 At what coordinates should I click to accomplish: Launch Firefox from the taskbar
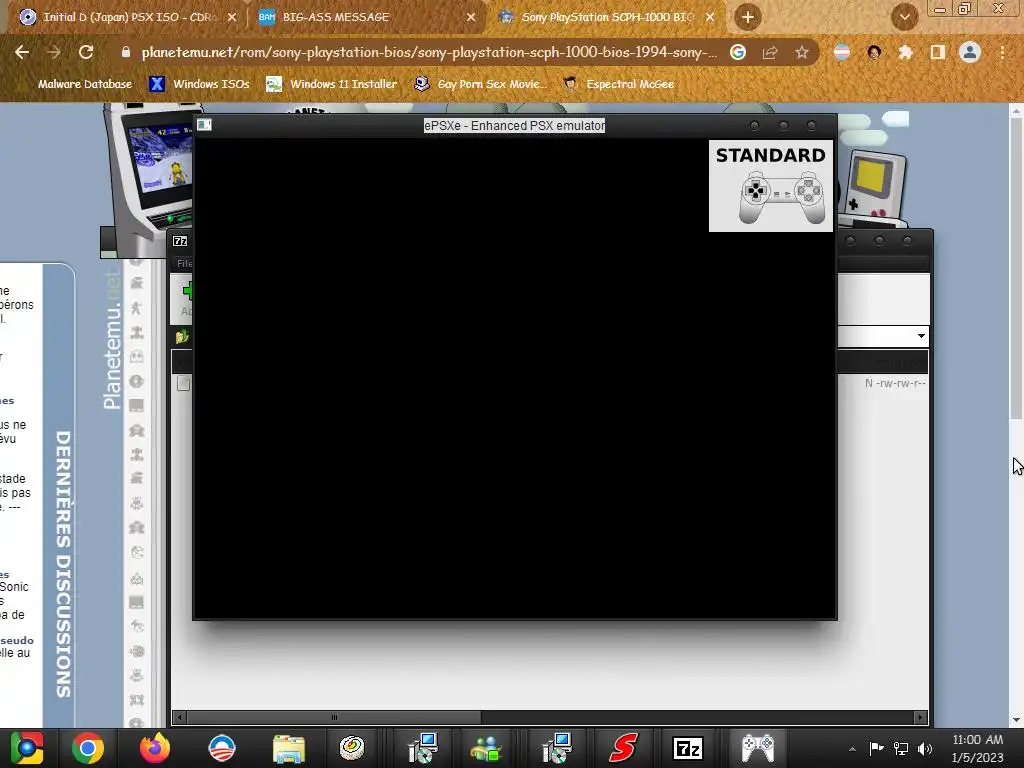click(x=155, y=748)
